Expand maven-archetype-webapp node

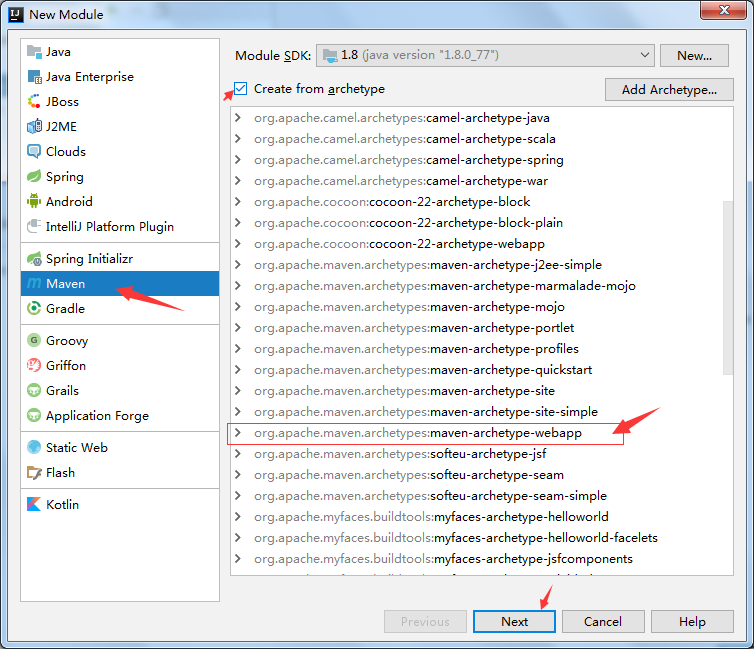pos(238,433)
